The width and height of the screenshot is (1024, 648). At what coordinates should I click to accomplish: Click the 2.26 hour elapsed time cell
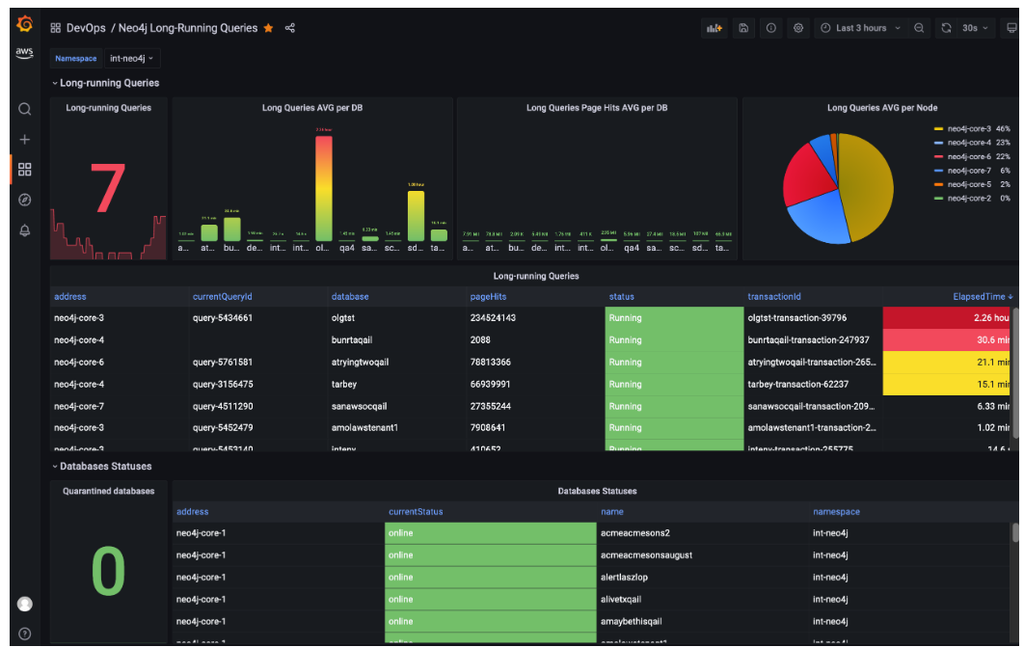pyautogui.click(x=947, y=318)
